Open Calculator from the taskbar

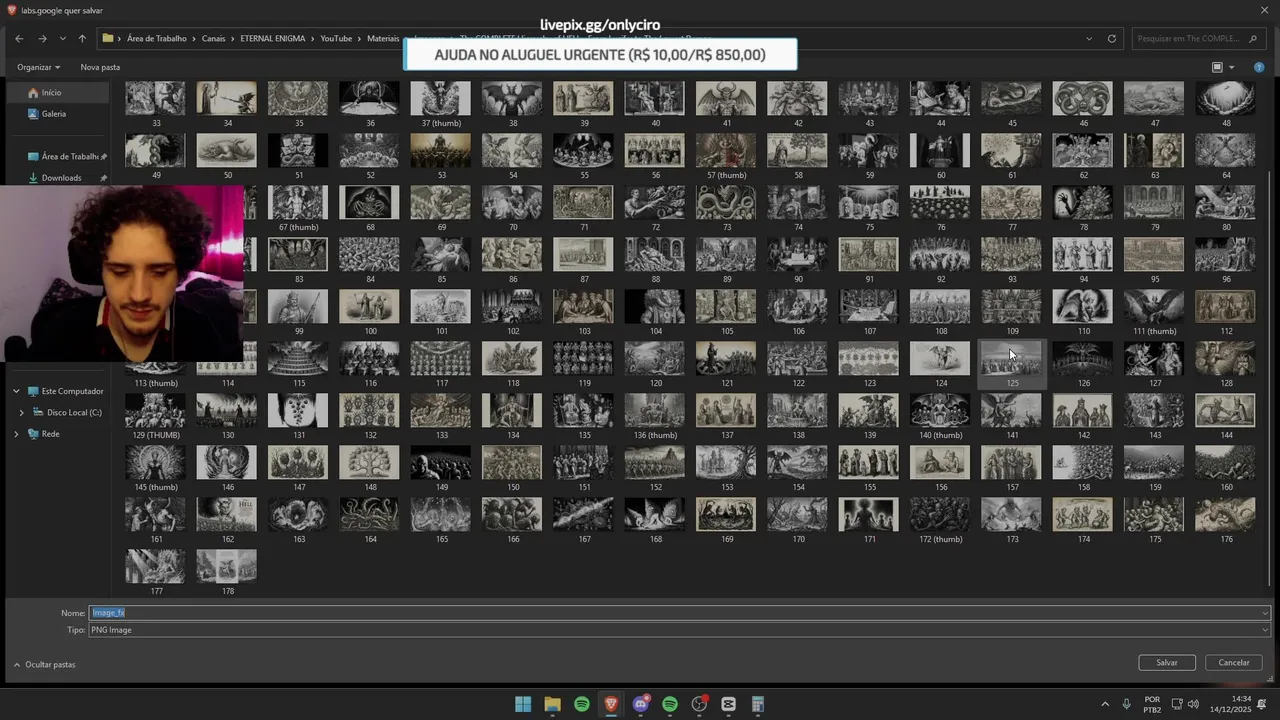758,704
